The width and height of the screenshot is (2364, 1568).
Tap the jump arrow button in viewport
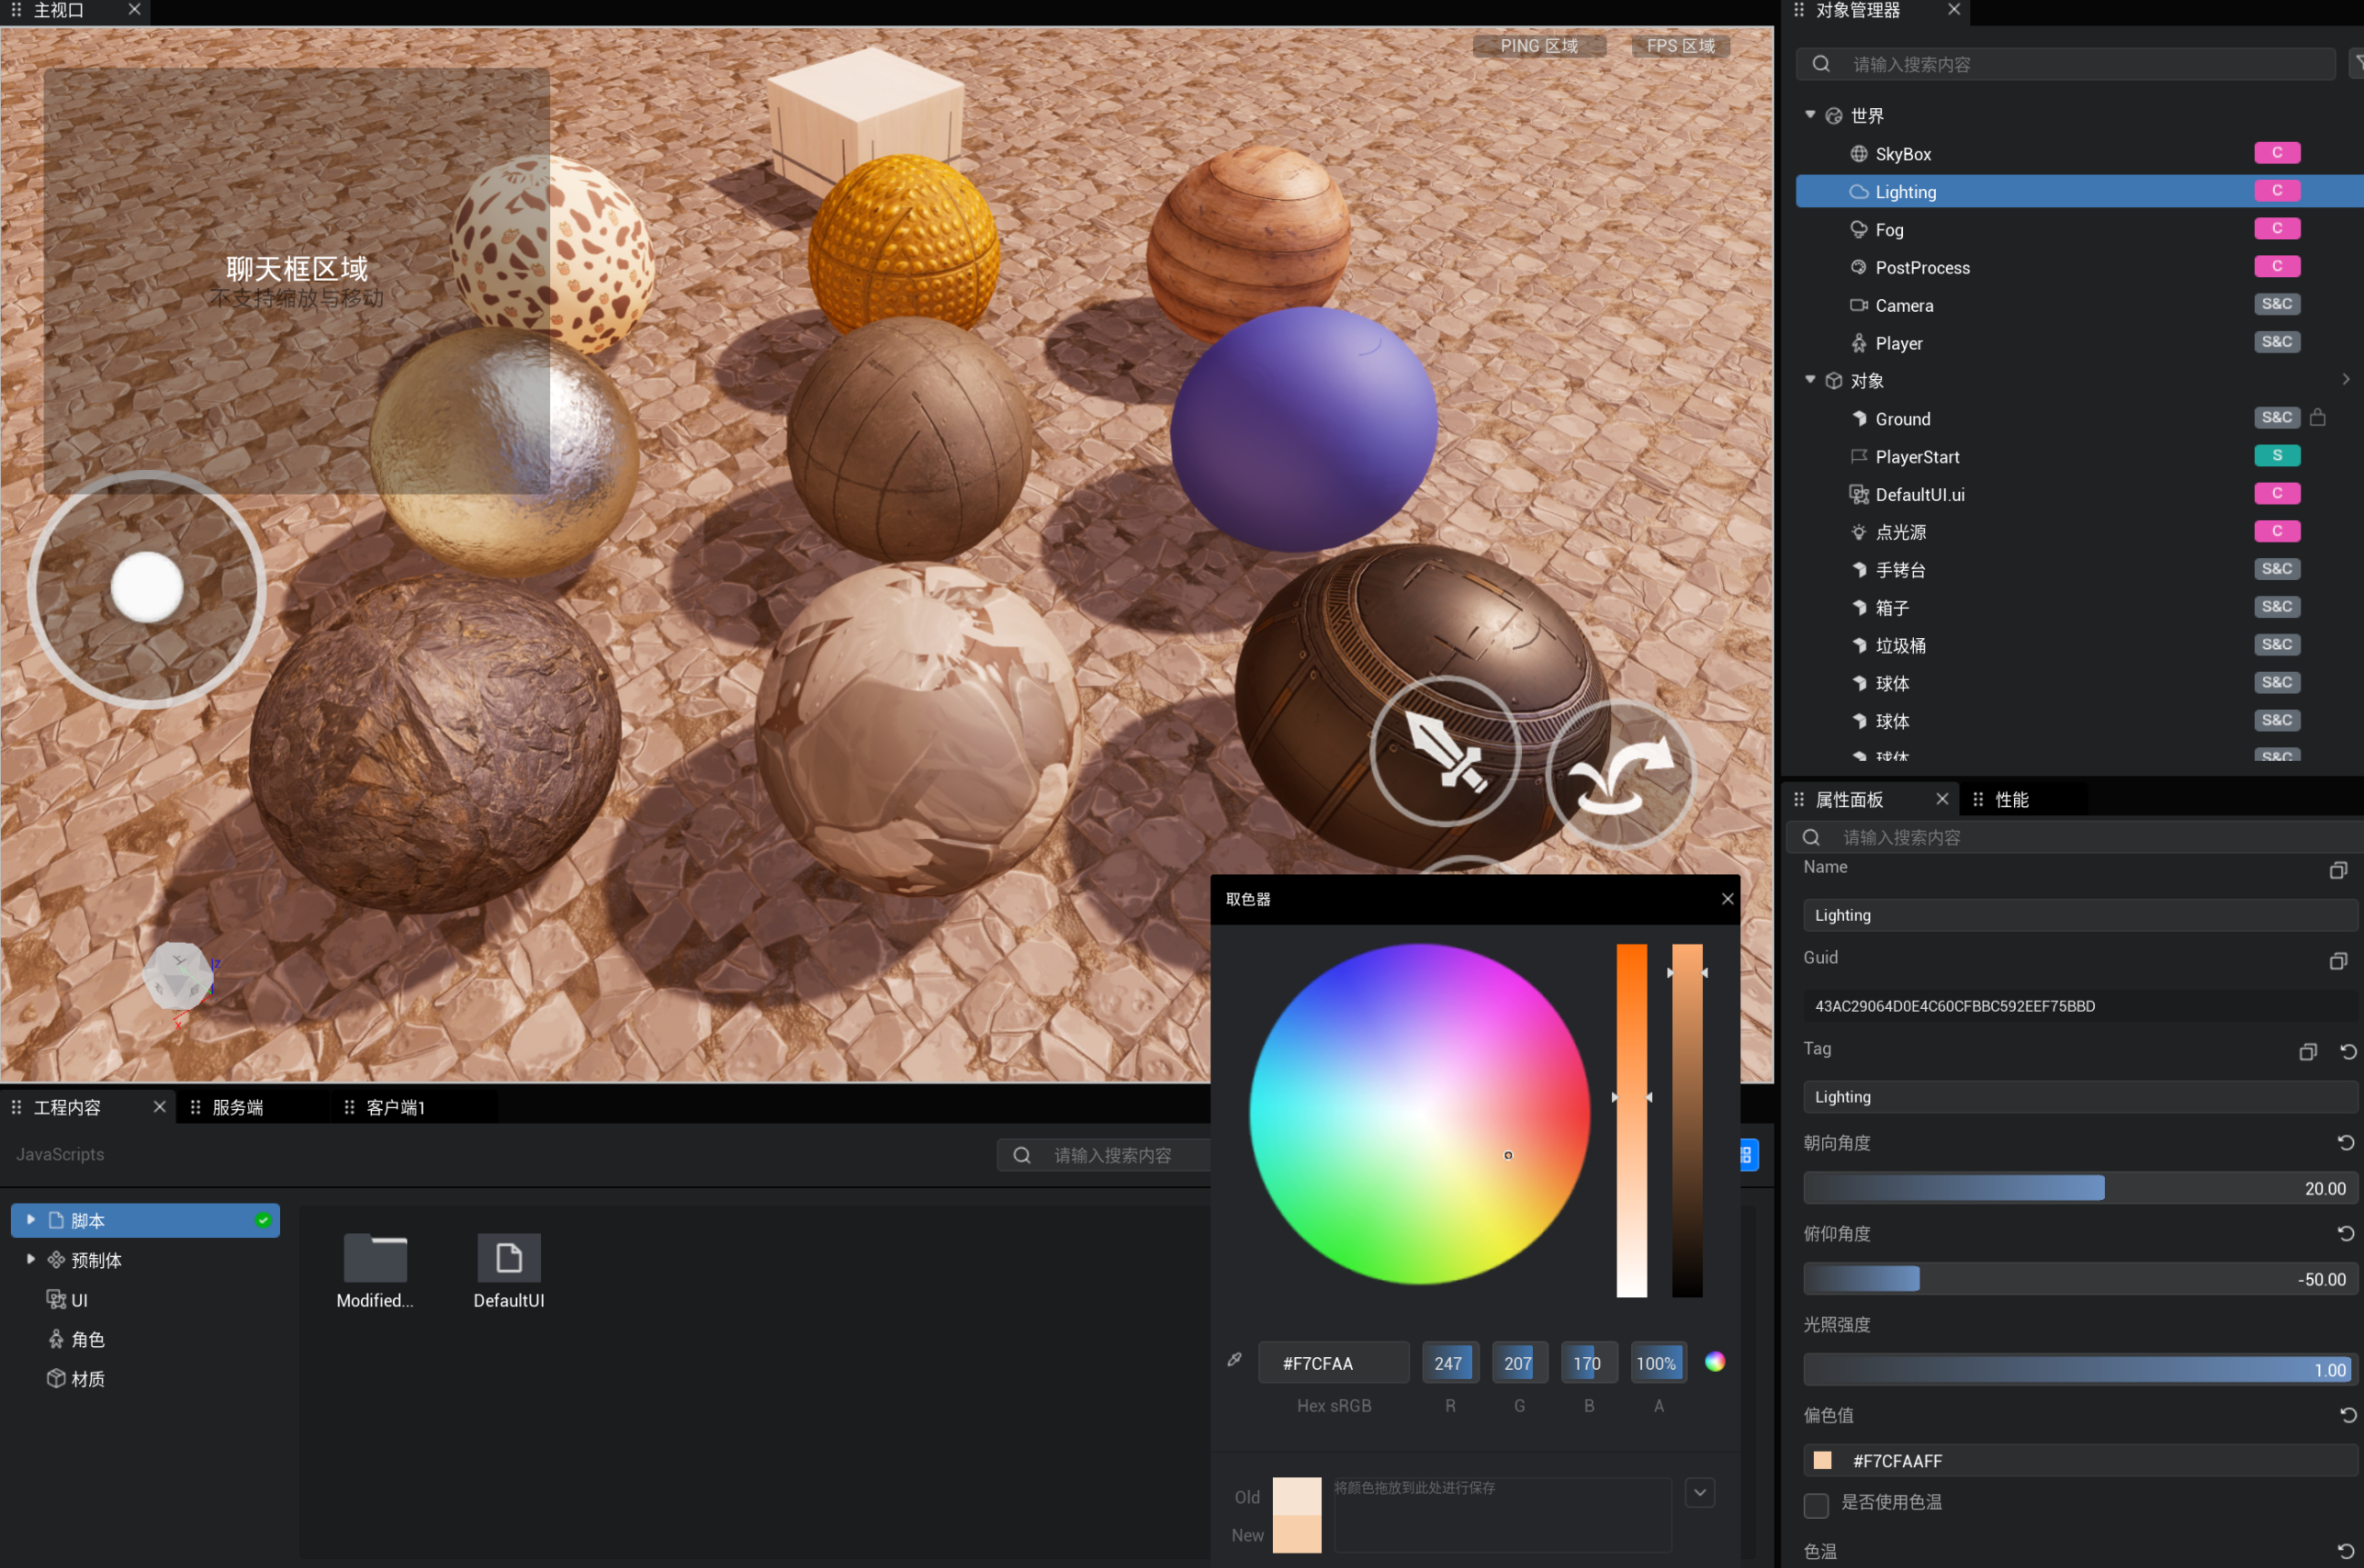pos(1621,775)
